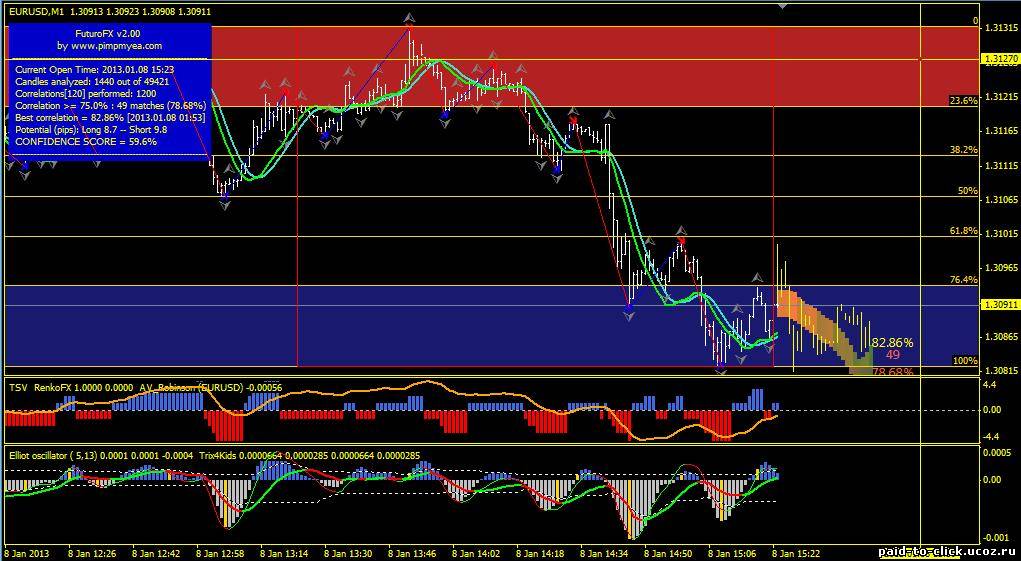The height and width of the screenshot is (561, 1021).
Task: Select the 38.2% Fibonacci level label
Action: pos(962,150)
